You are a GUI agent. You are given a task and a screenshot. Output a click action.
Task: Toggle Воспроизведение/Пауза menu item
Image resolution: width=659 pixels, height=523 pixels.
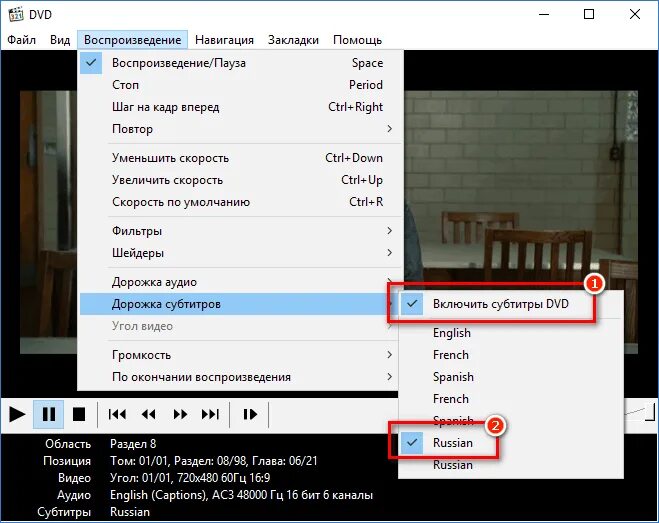point(240,63)
